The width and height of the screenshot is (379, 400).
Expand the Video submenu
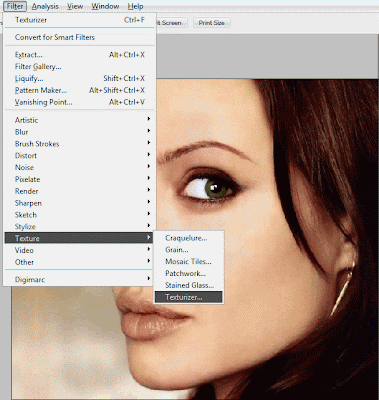click(80, 250)
